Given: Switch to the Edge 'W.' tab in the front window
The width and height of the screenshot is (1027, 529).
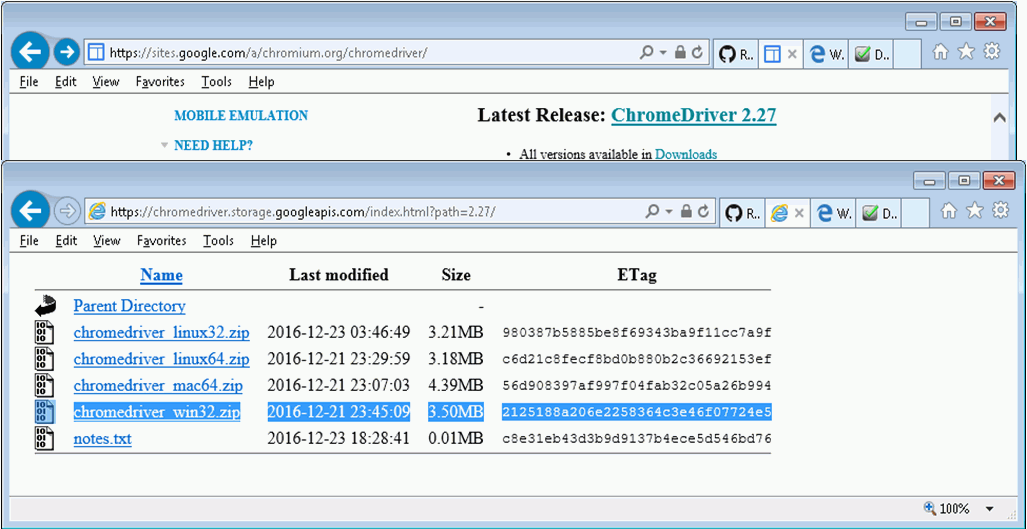Looking at the screenshot, I should click(831, 212).
